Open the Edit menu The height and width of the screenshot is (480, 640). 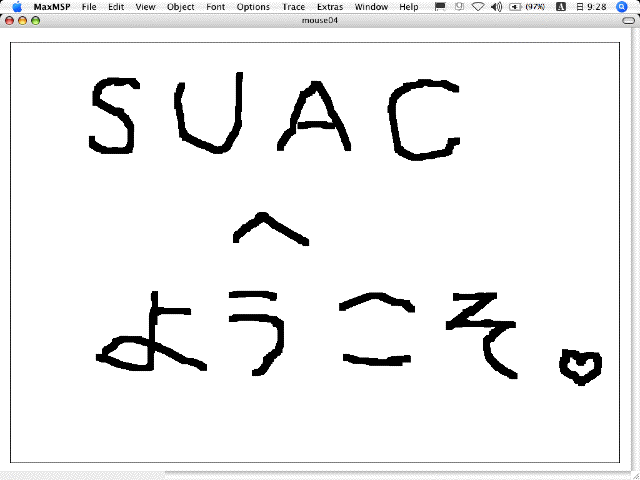pyautogui.click(x=116, y=7)
